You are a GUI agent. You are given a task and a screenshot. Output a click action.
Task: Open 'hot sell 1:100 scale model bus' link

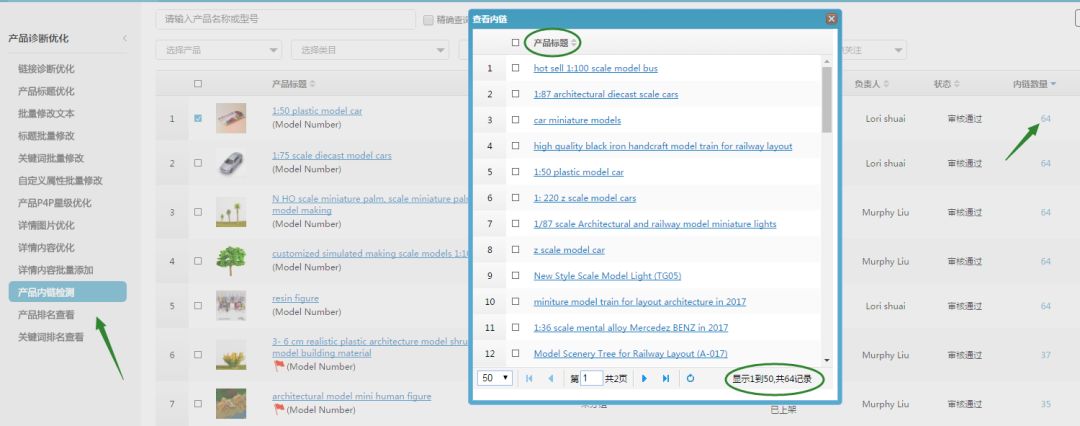click(x=595, y=68)
